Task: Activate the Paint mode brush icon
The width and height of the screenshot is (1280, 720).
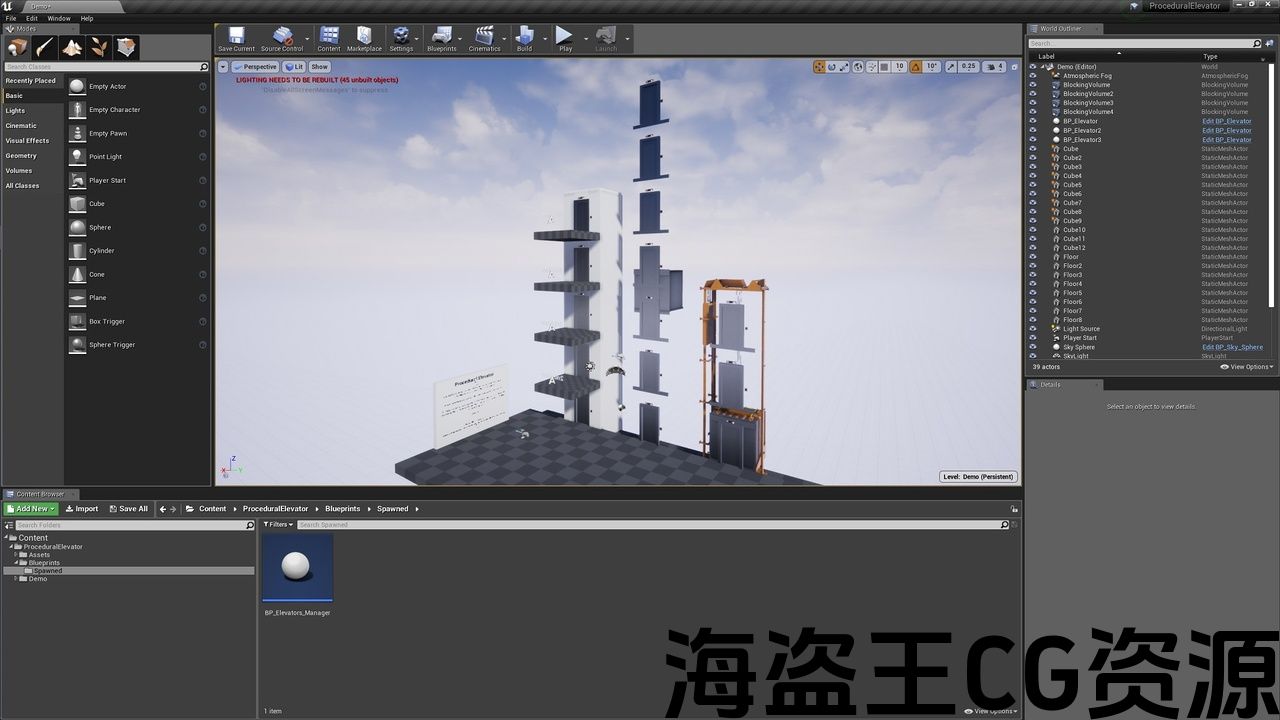Action: point(45,47)
